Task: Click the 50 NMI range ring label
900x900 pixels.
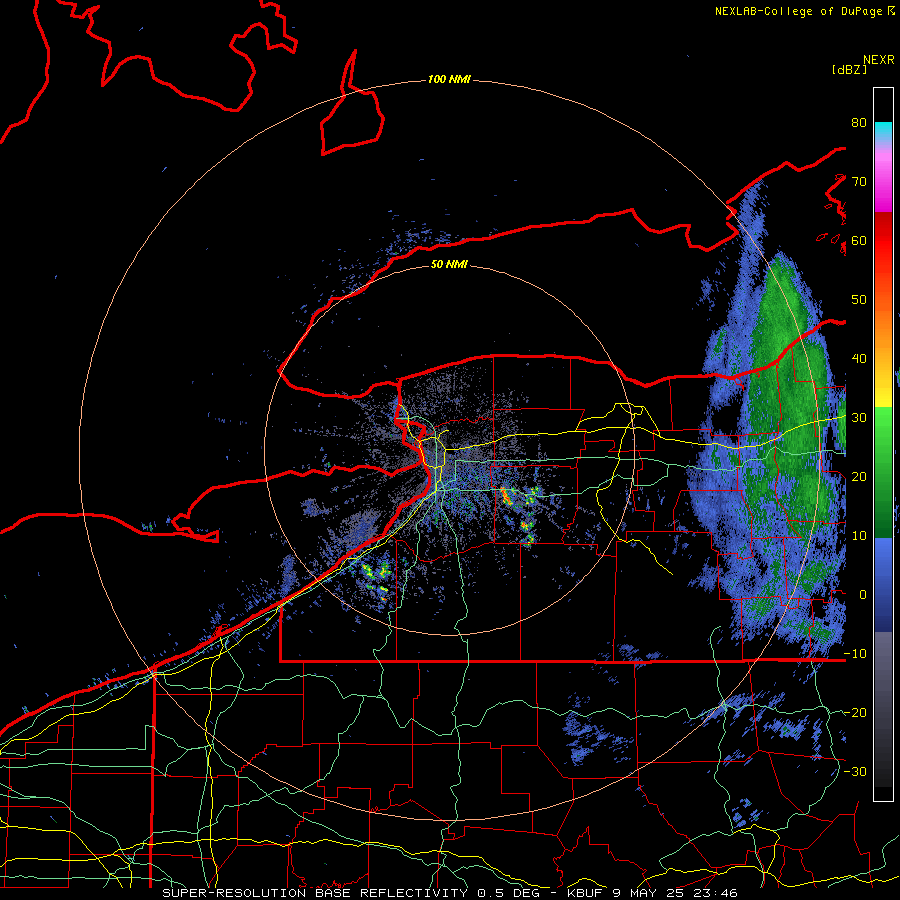Action: click(449, 264)
